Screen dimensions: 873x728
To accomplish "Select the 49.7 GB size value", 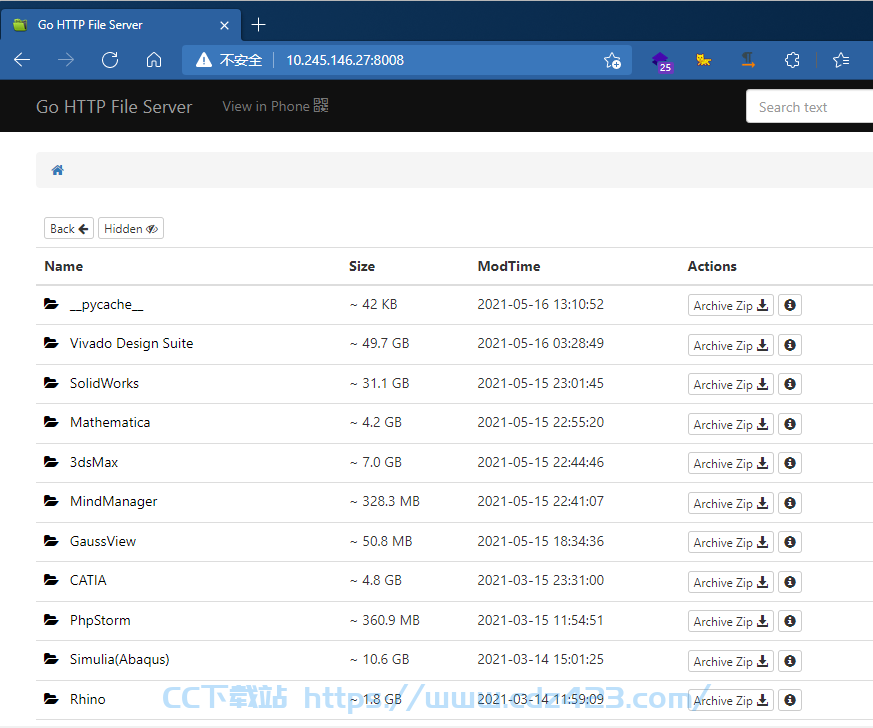I will 380,343.
